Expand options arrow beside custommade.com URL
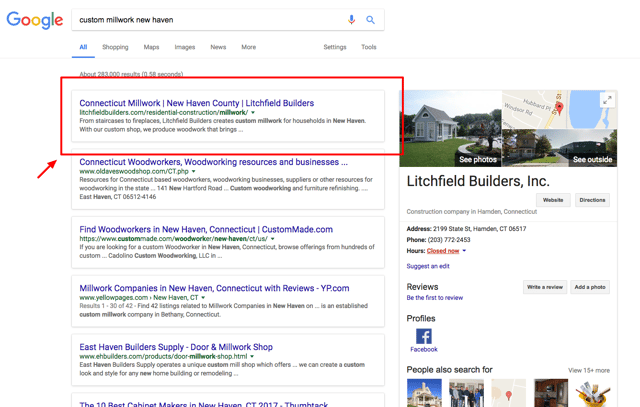The height and width of the screenshot is (407, 640). click(x=273, y=239)
